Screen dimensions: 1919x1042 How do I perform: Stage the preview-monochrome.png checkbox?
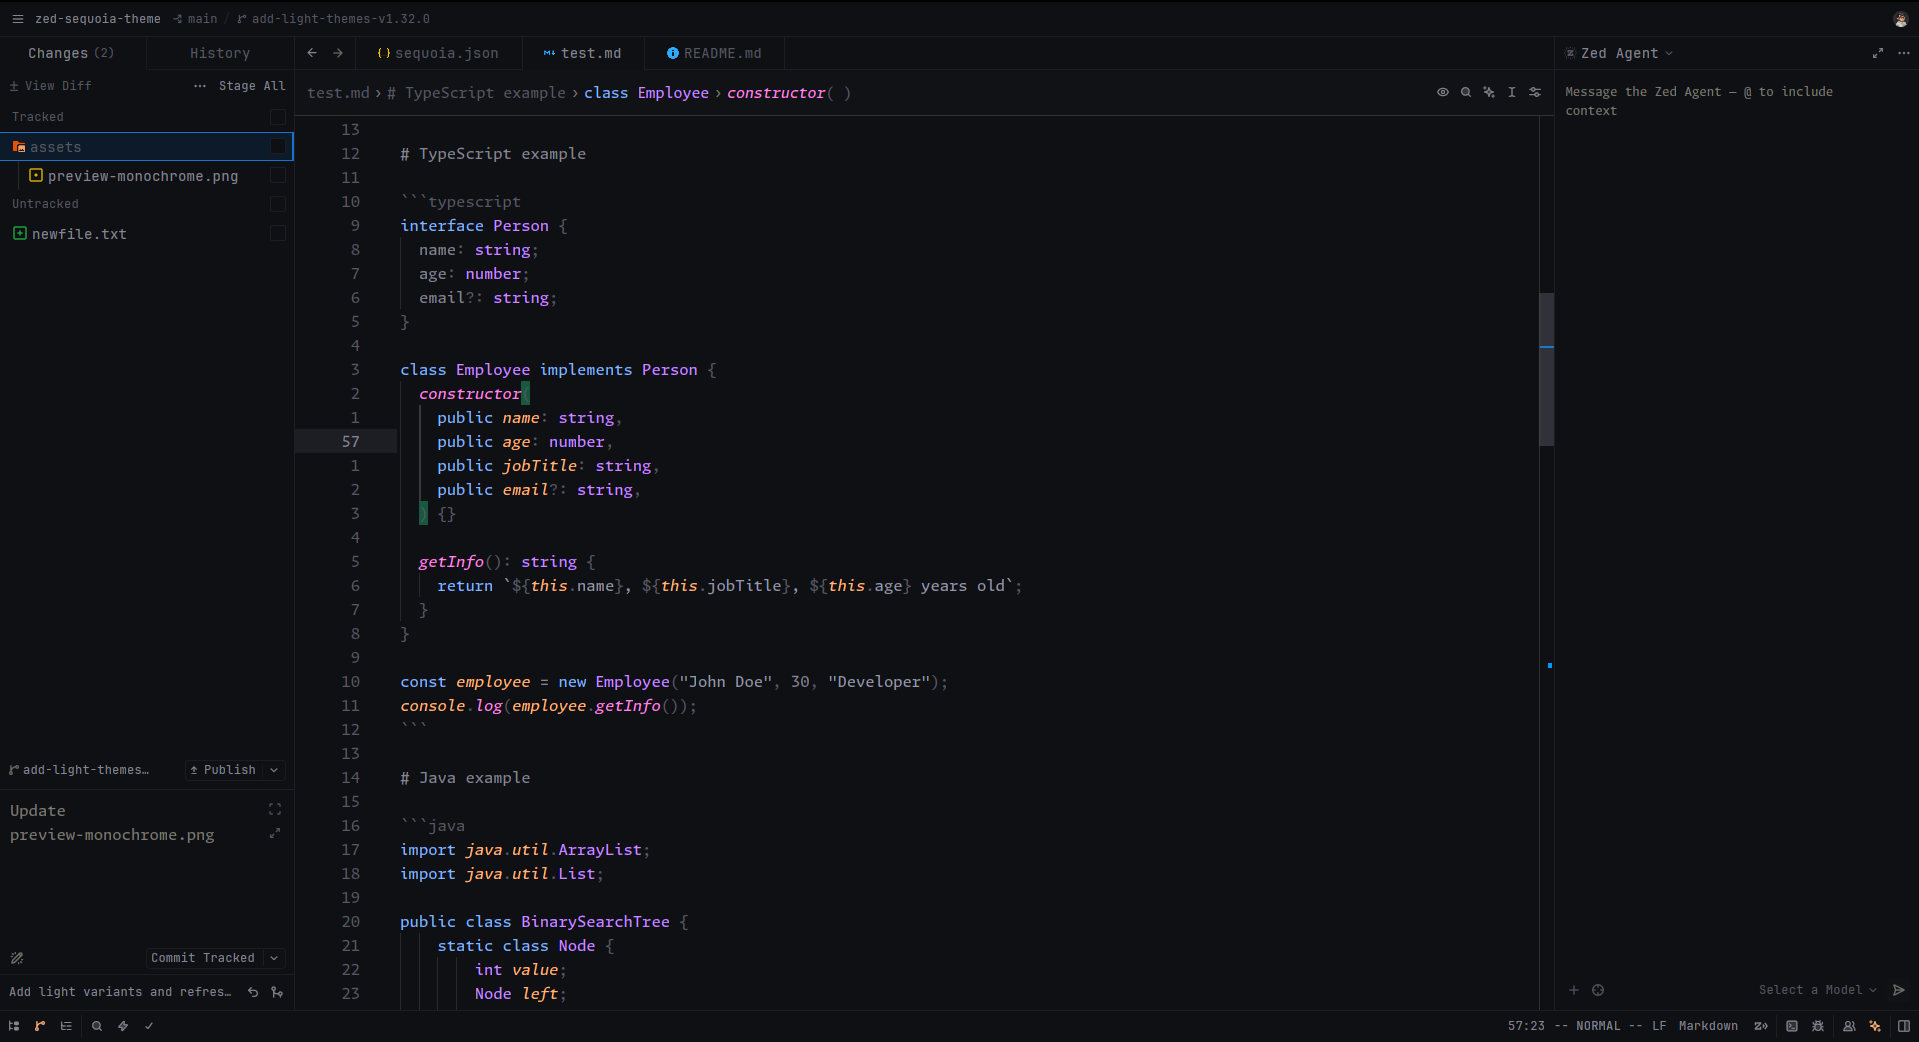pyautogui.click(x=278, y=176)
